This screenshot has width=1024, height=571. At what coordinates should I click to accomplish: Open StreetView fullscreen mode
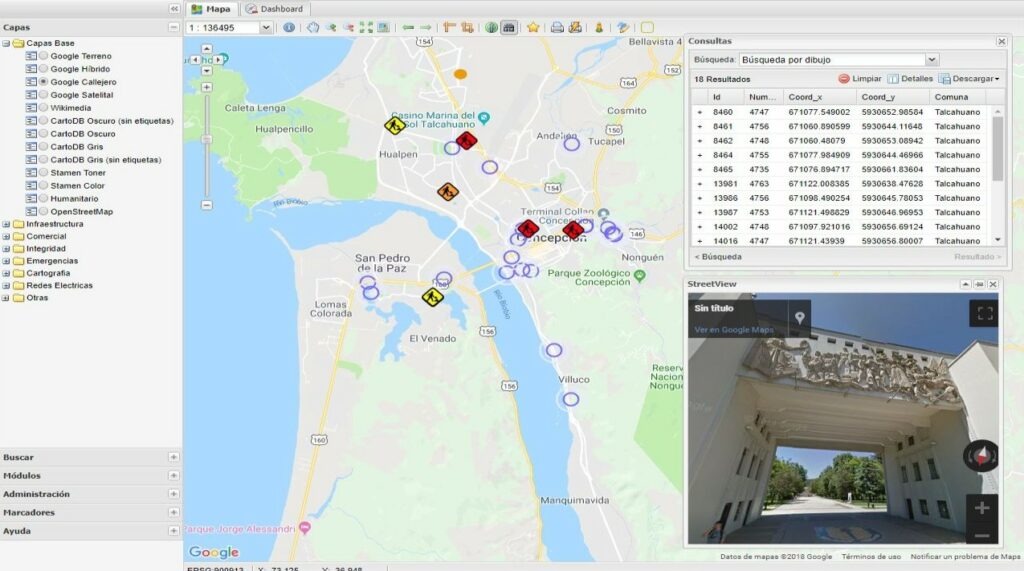click(985, 314)
